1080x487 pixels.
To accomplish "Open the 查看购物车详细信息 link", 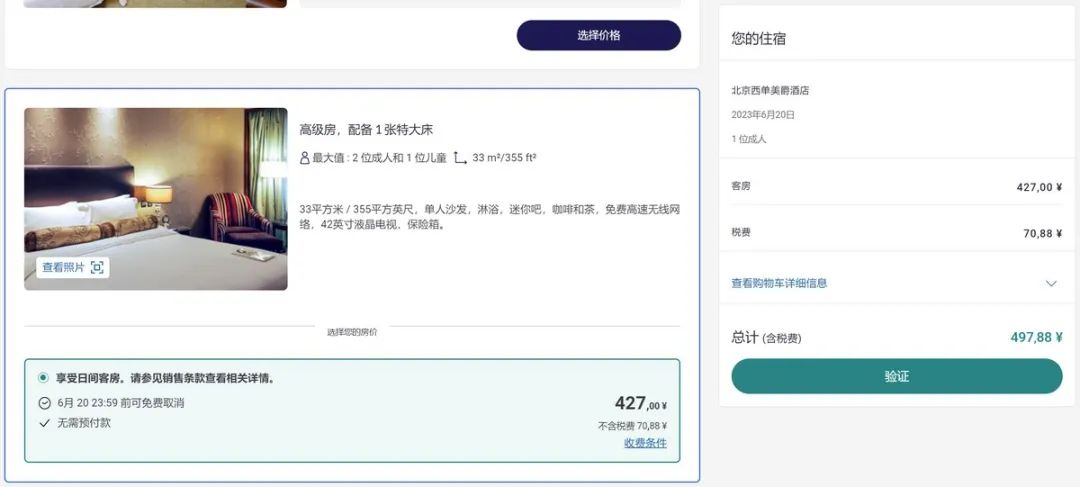I will coord(779,283).
